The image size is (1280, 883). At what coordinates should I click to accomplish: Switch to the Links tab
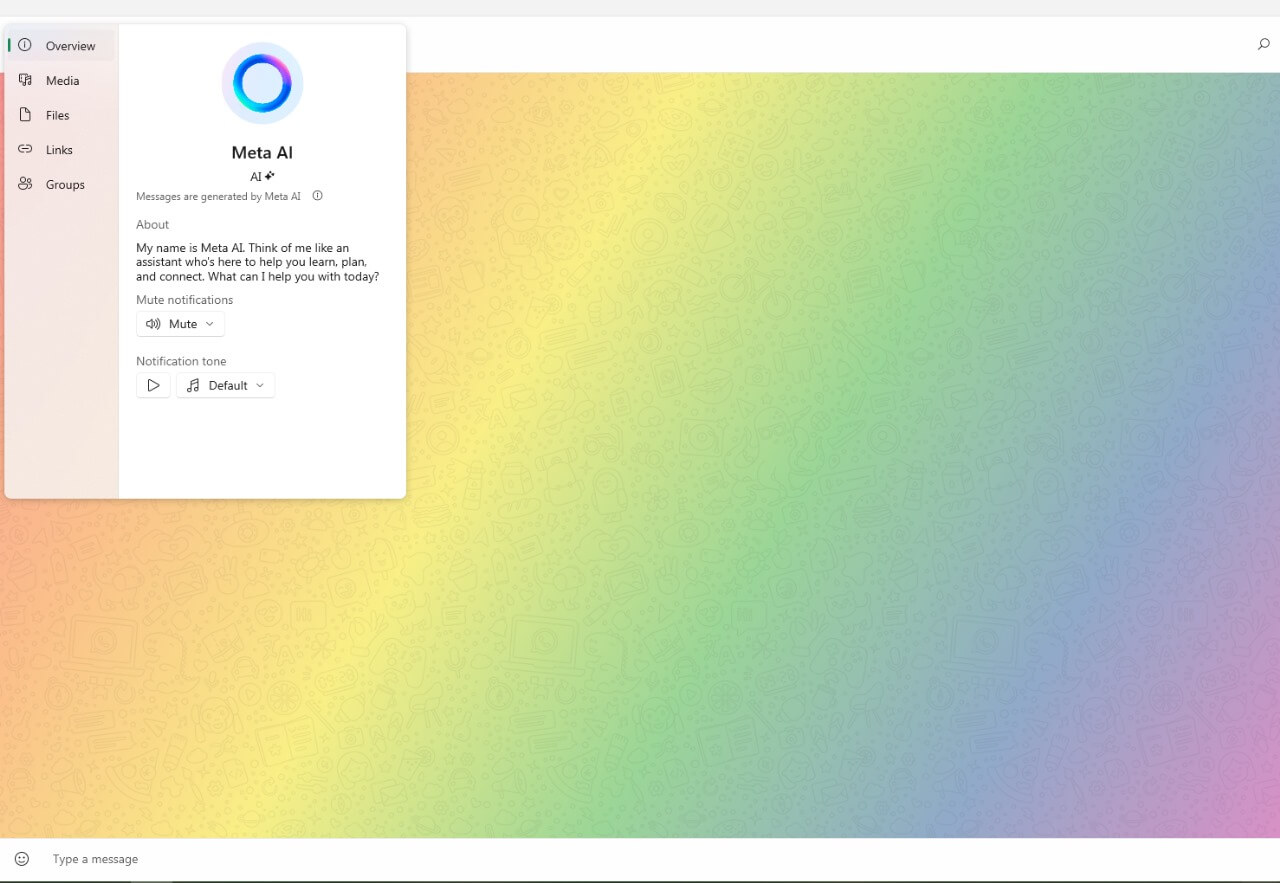[60, 150]
